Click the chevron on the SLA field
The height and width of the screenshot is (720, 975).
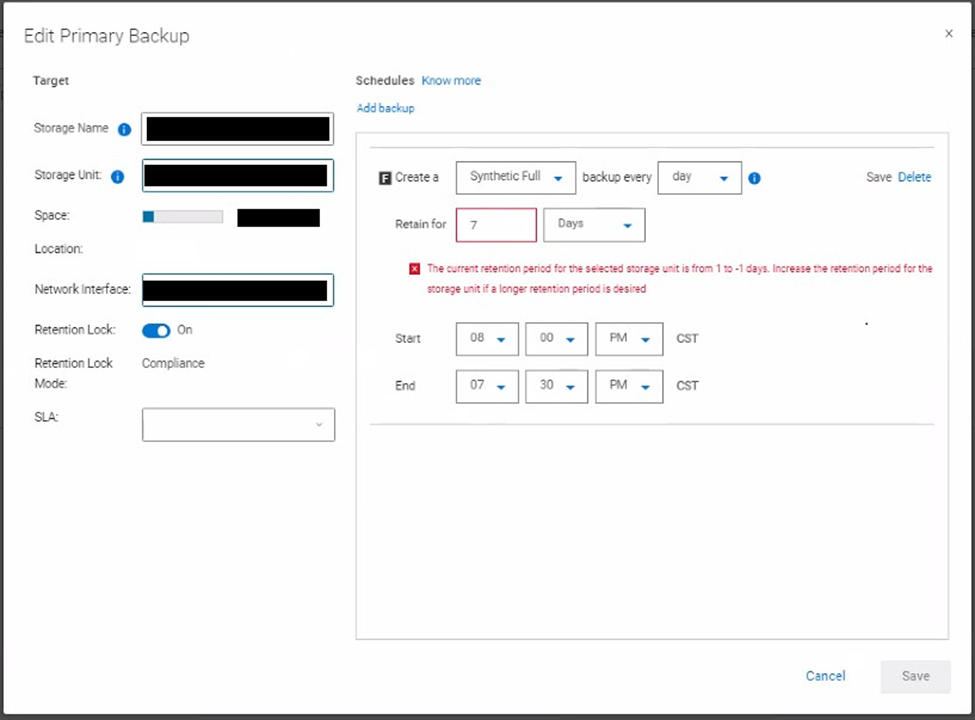click(x=319, y=424)
